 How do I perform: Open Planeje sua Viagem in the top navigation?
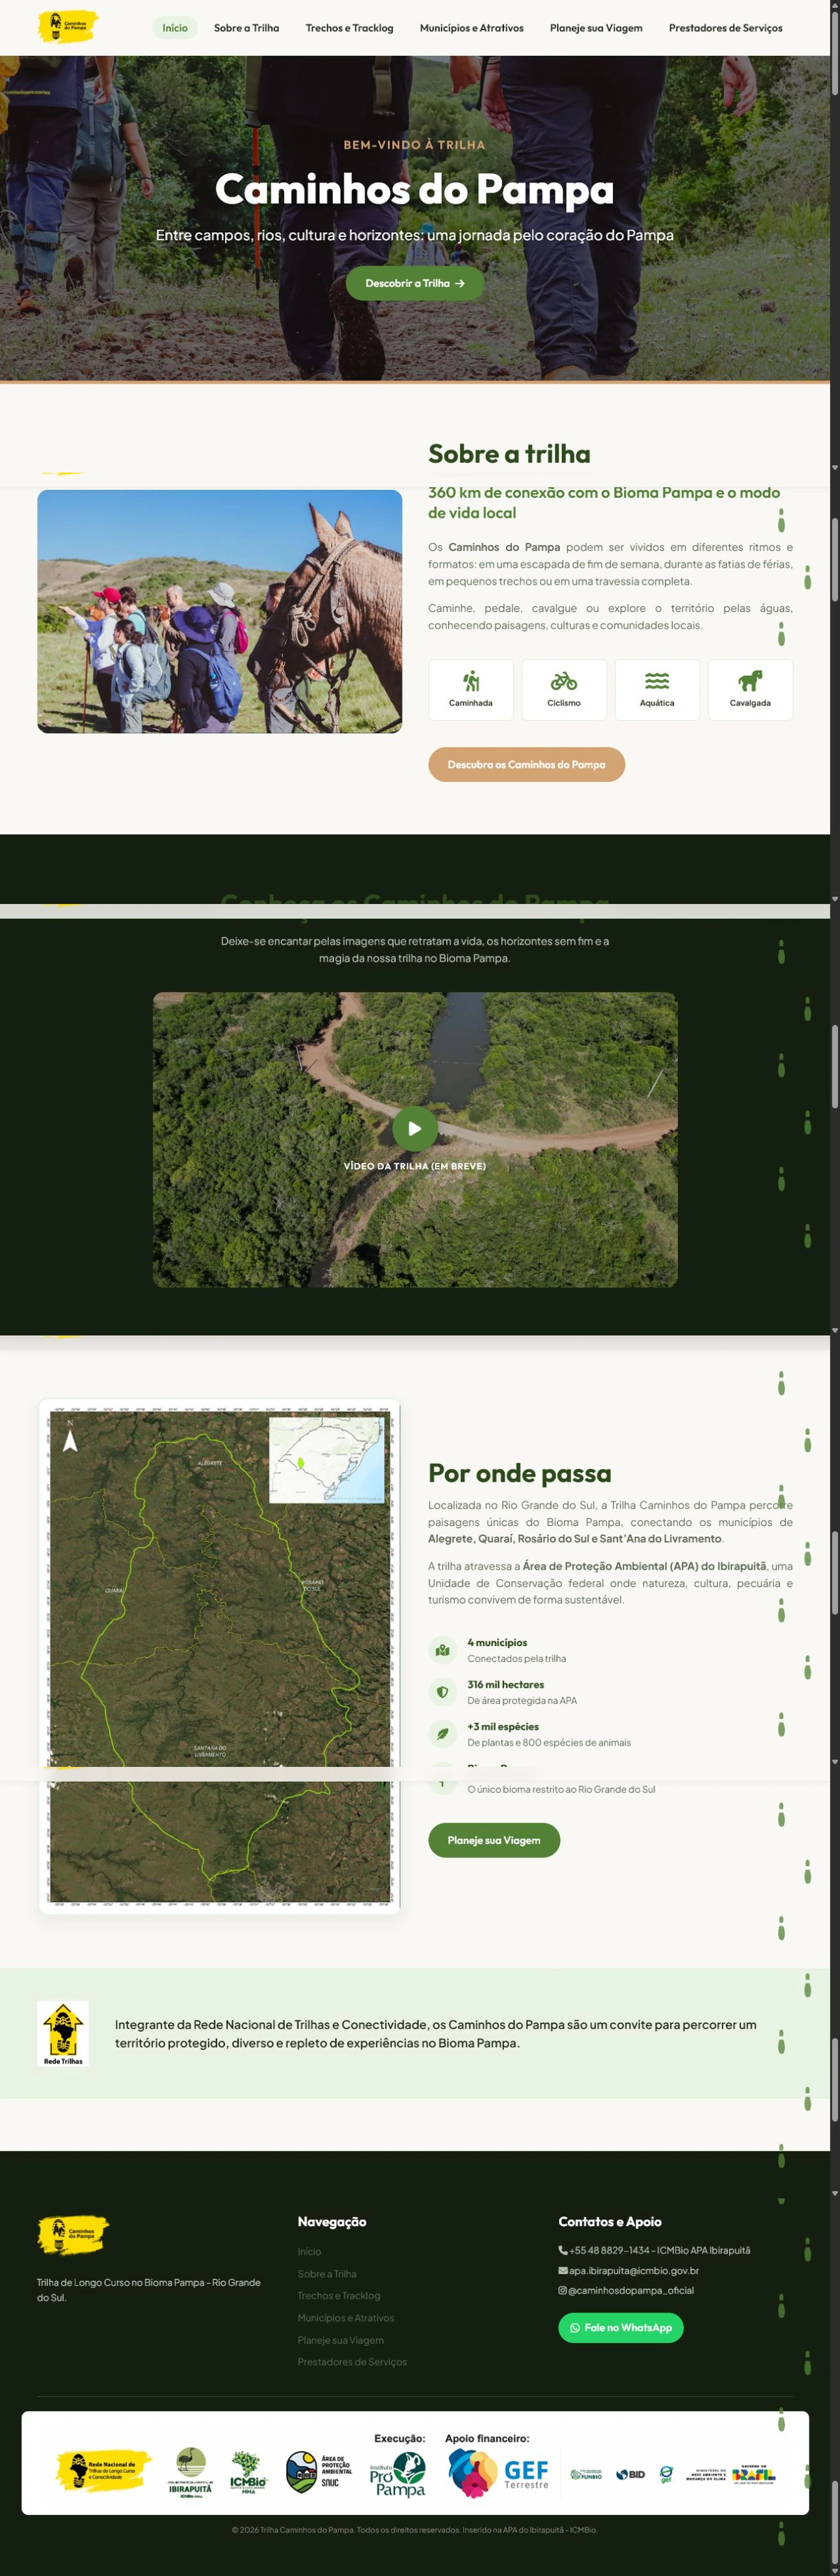pos(596,28)
